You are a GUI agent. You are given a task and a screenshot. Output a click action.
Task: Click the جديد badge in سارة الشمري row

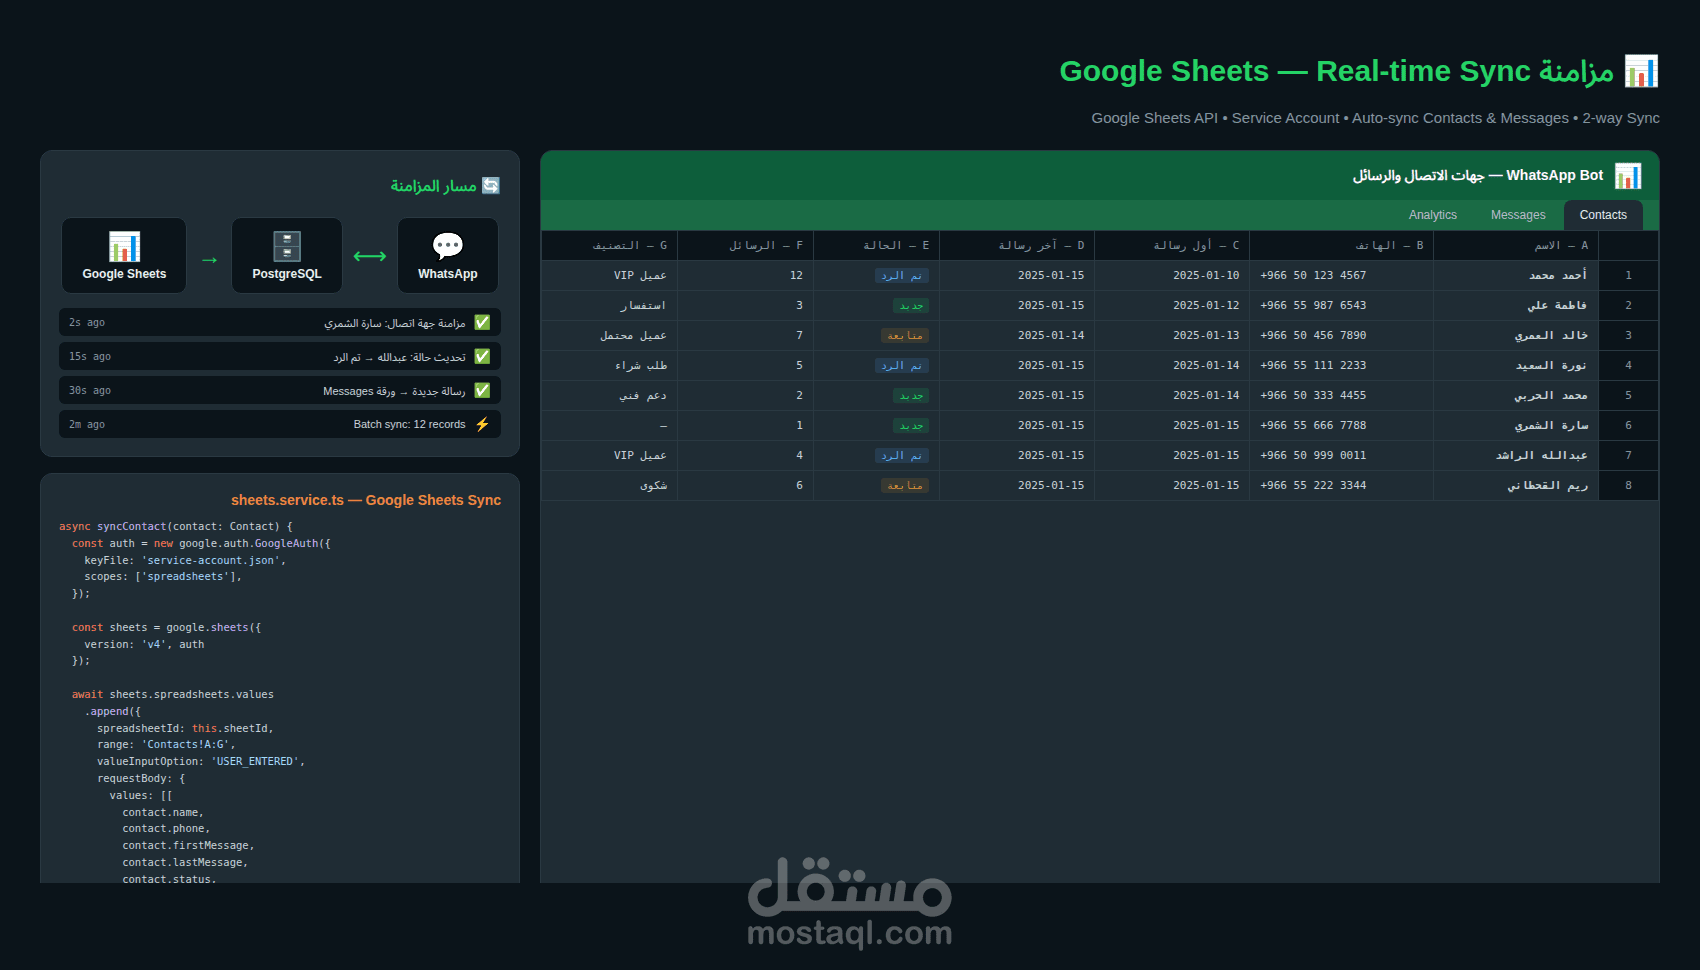[x=911, y=425]
